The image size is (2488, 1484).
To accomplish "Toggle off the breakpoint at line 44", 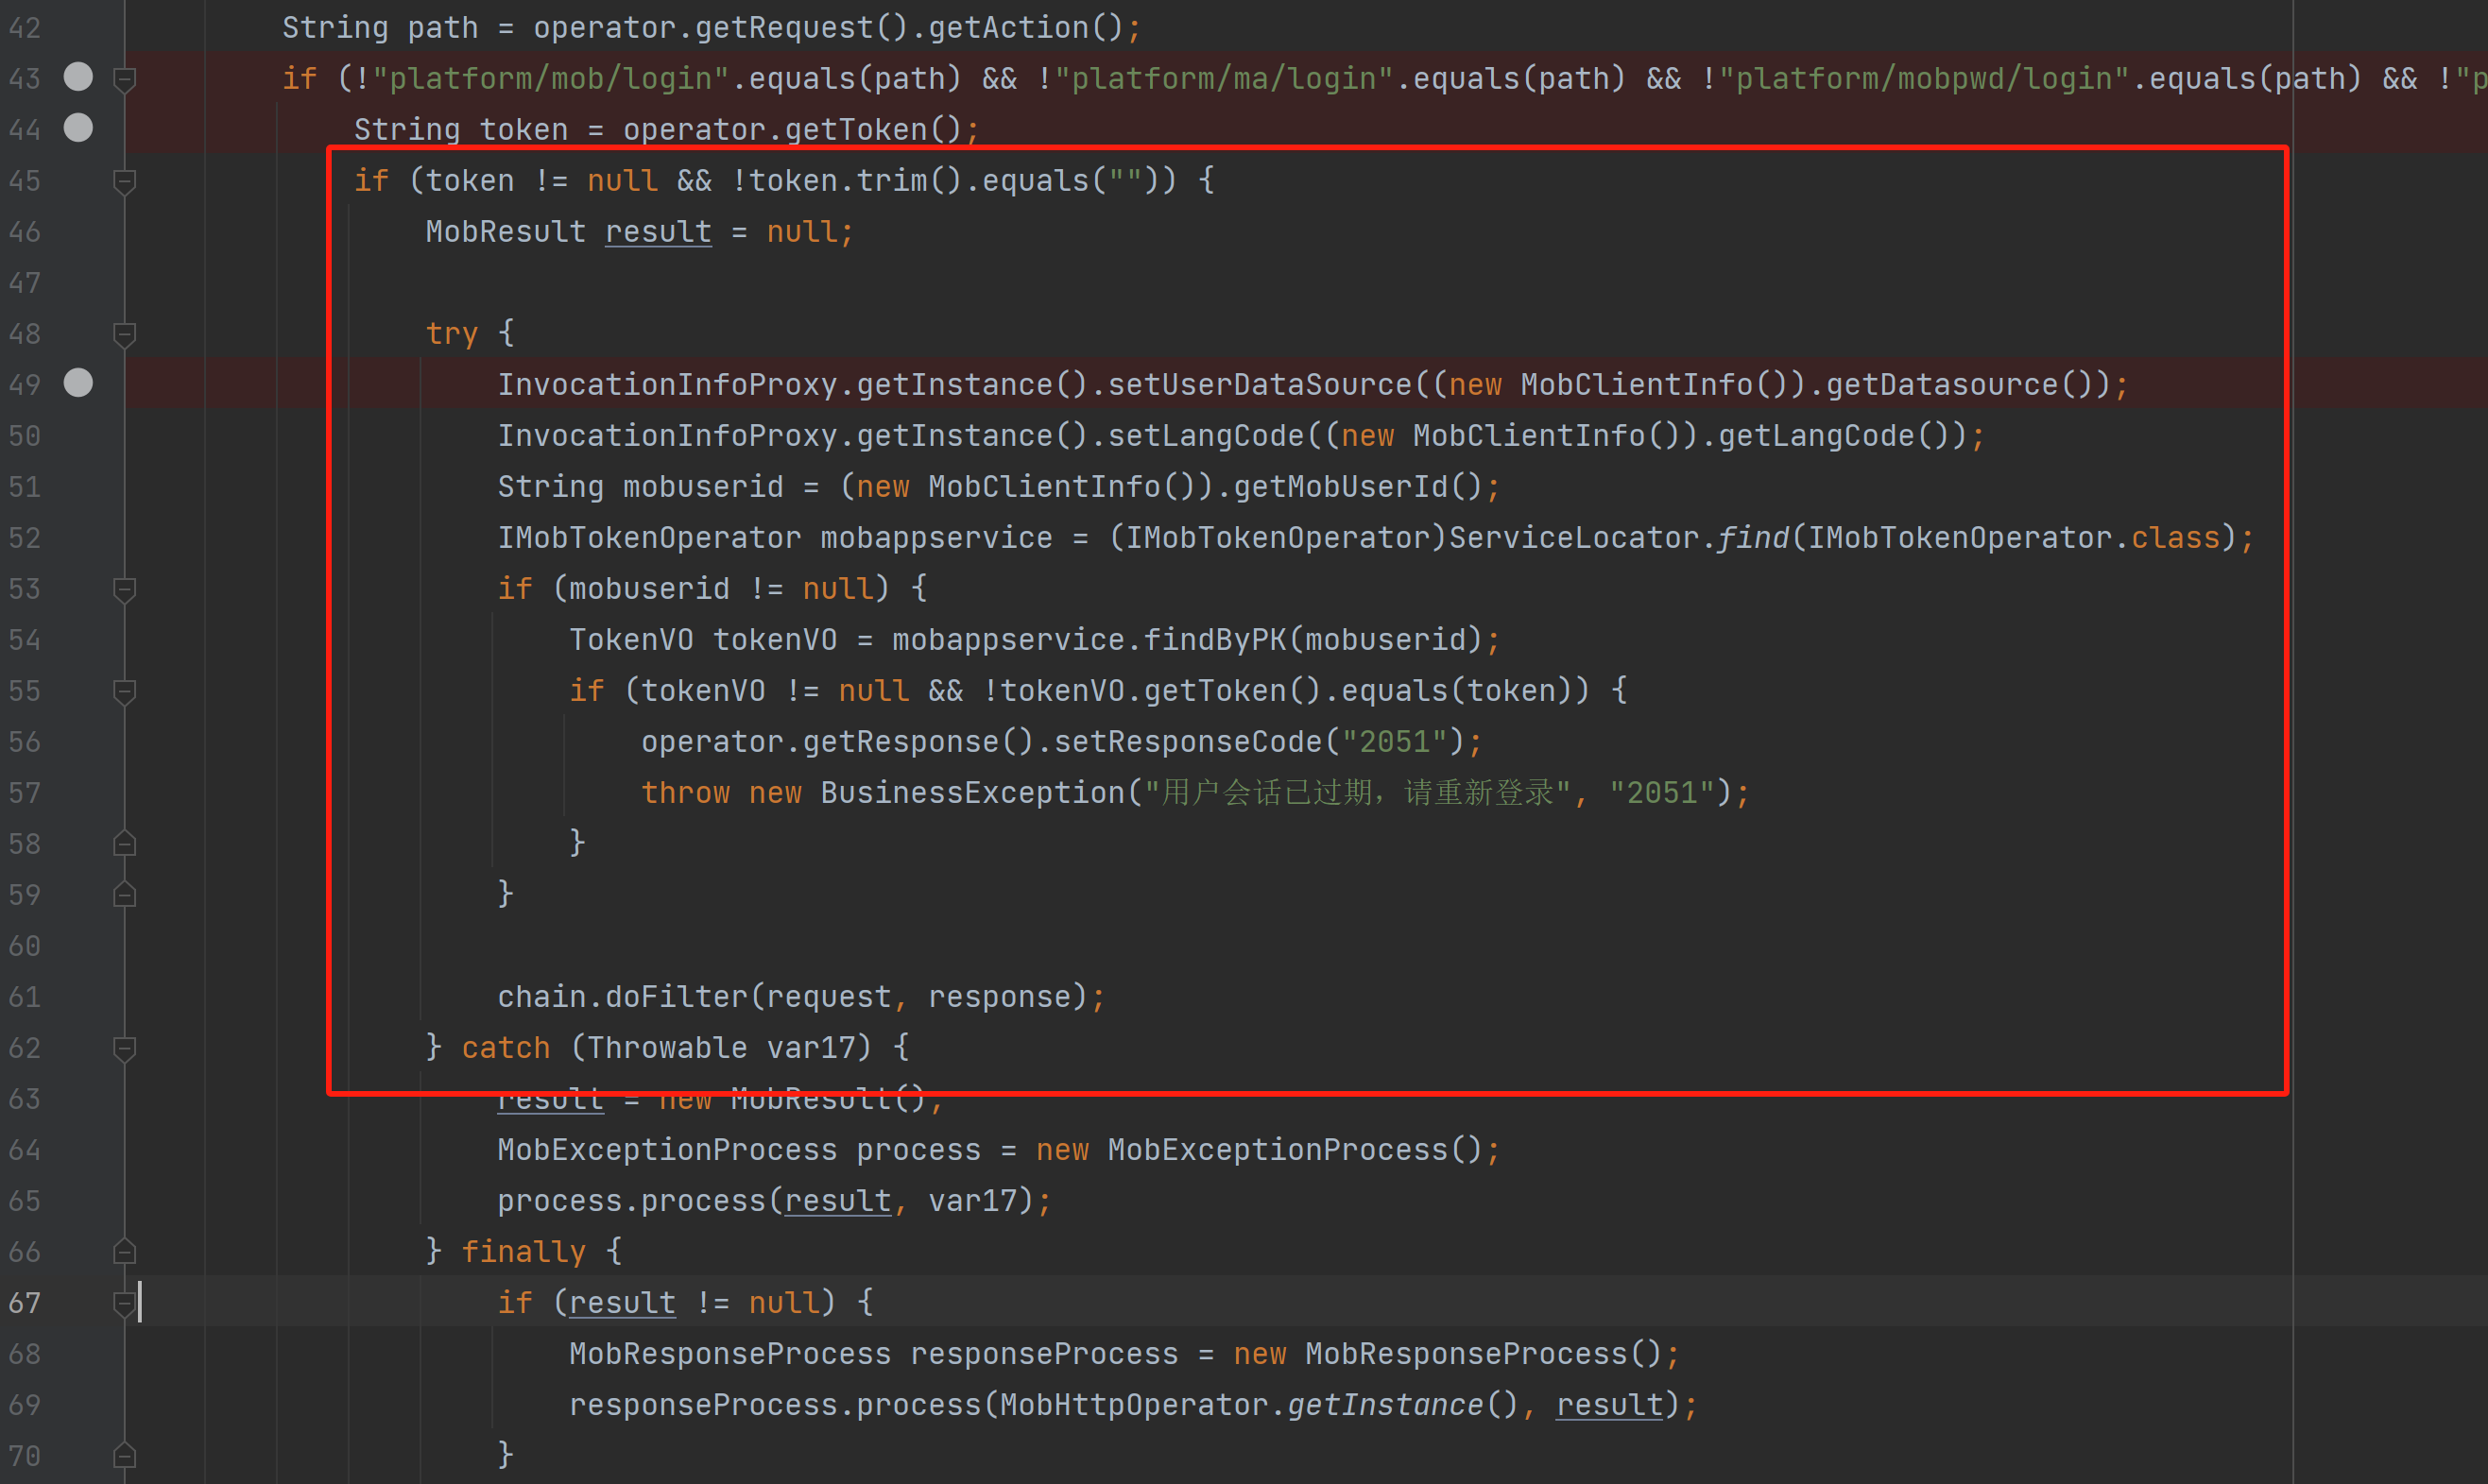I will [x=78, y=128].
